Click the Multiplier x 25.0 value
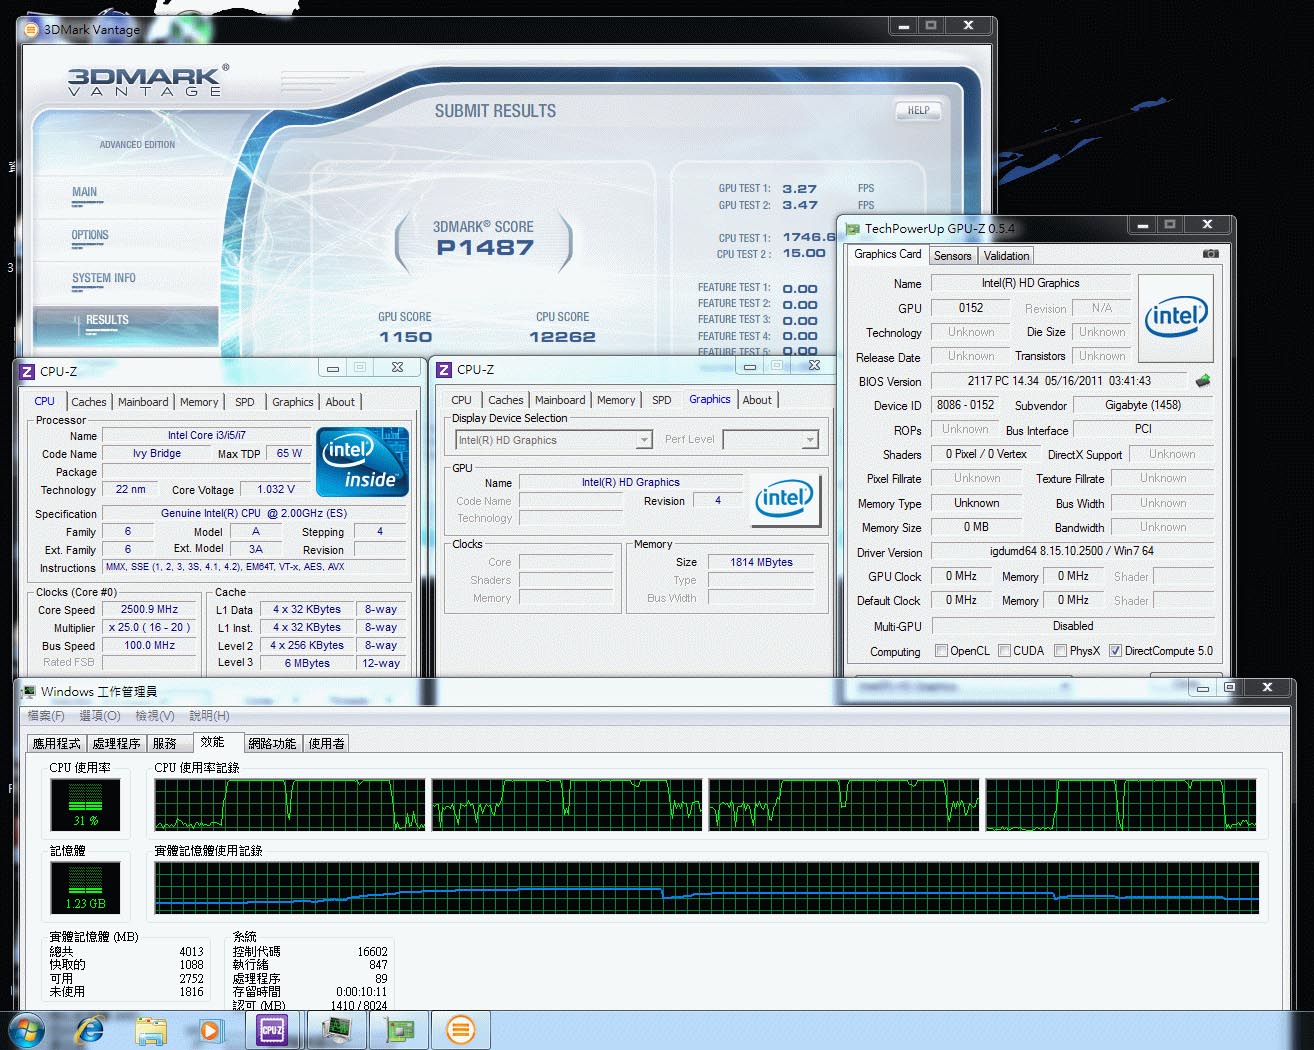 149,627
